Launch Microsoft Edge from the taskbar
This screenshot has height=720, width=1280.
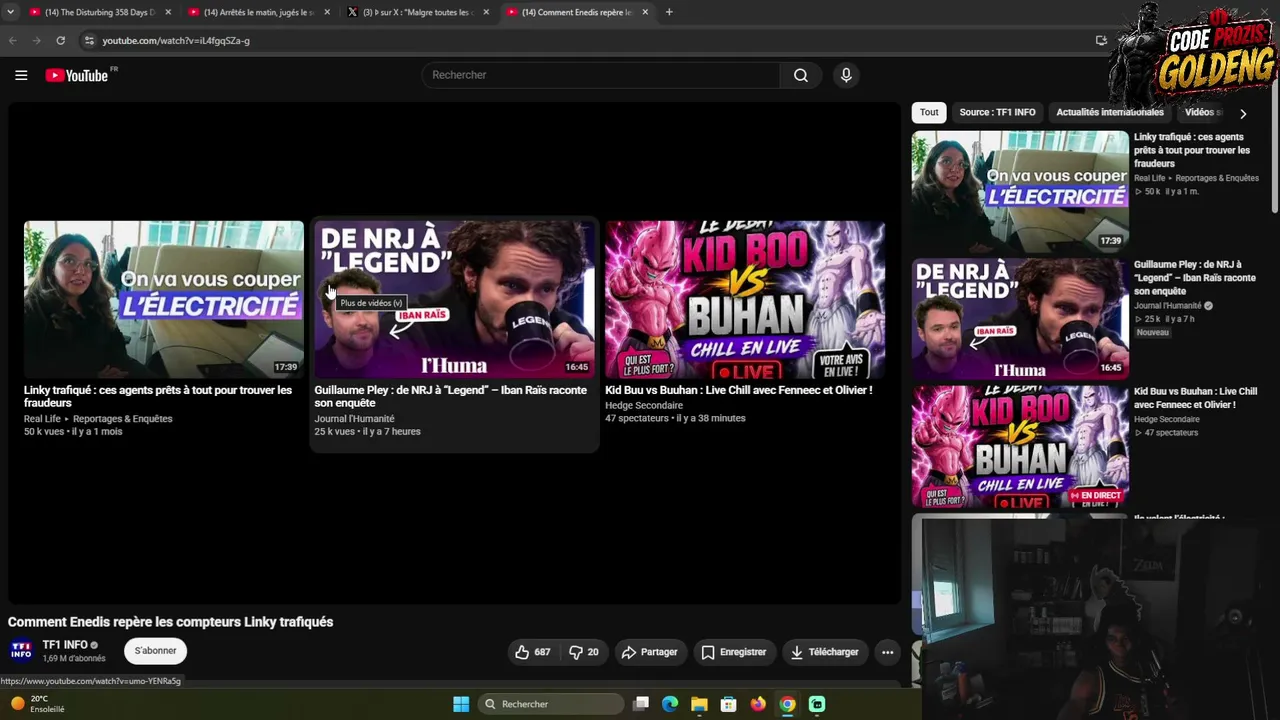[670, 704]
